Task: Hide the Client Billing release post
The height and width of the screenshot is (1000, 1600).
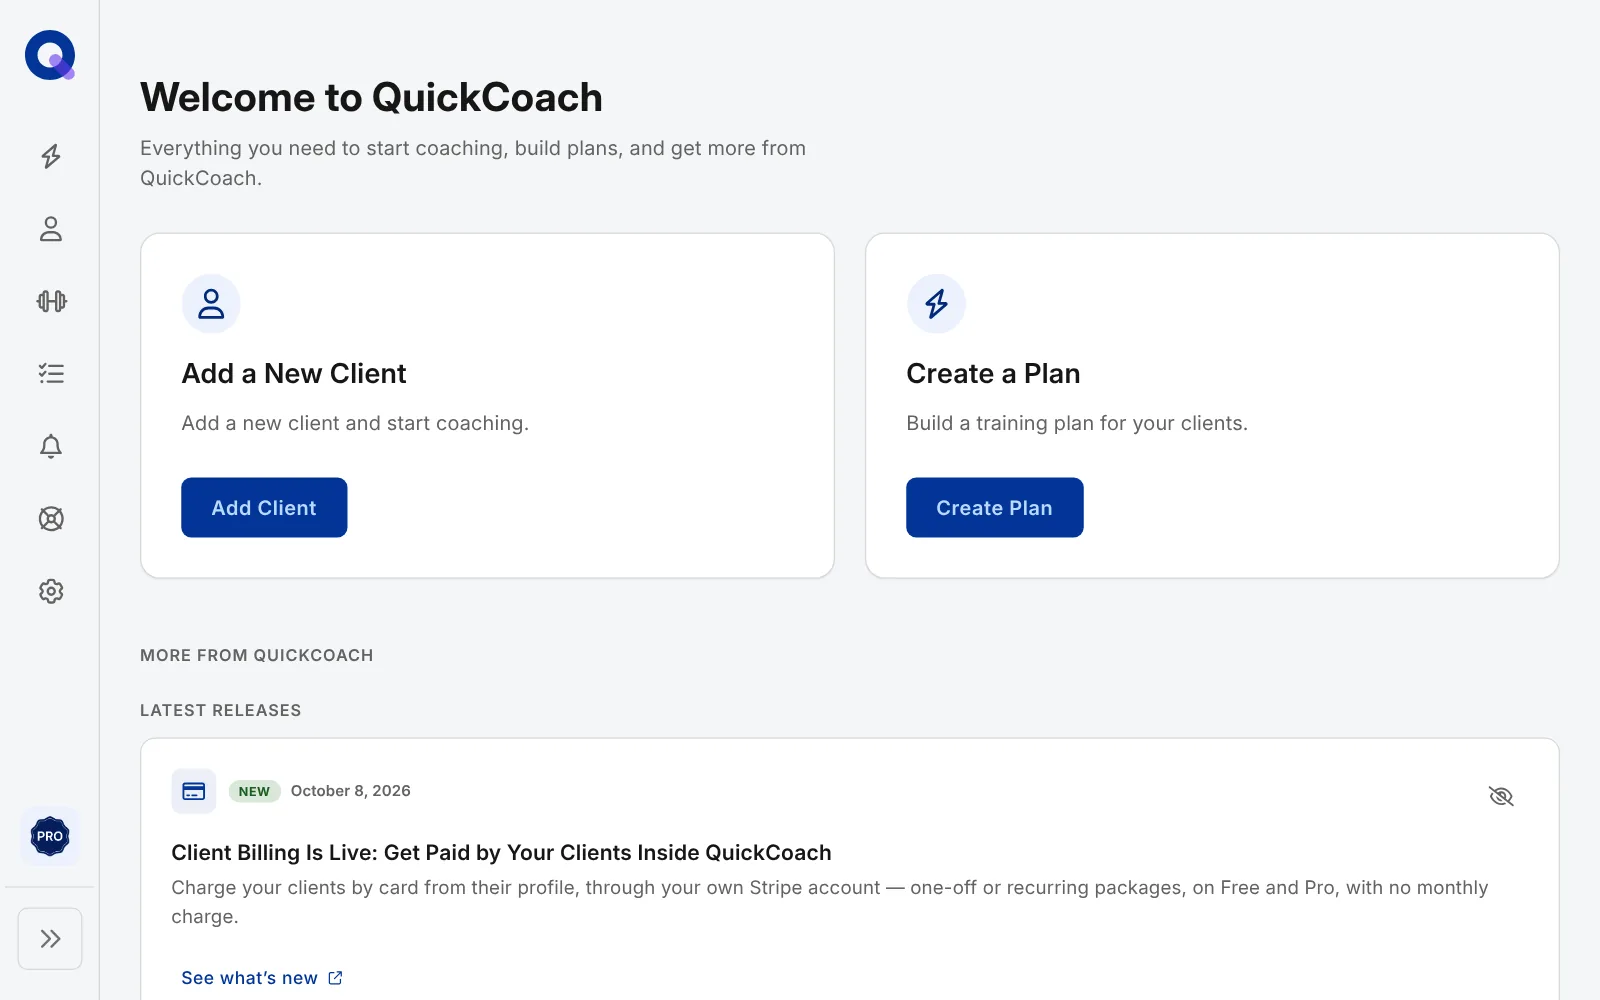Action: (1501, 796)
